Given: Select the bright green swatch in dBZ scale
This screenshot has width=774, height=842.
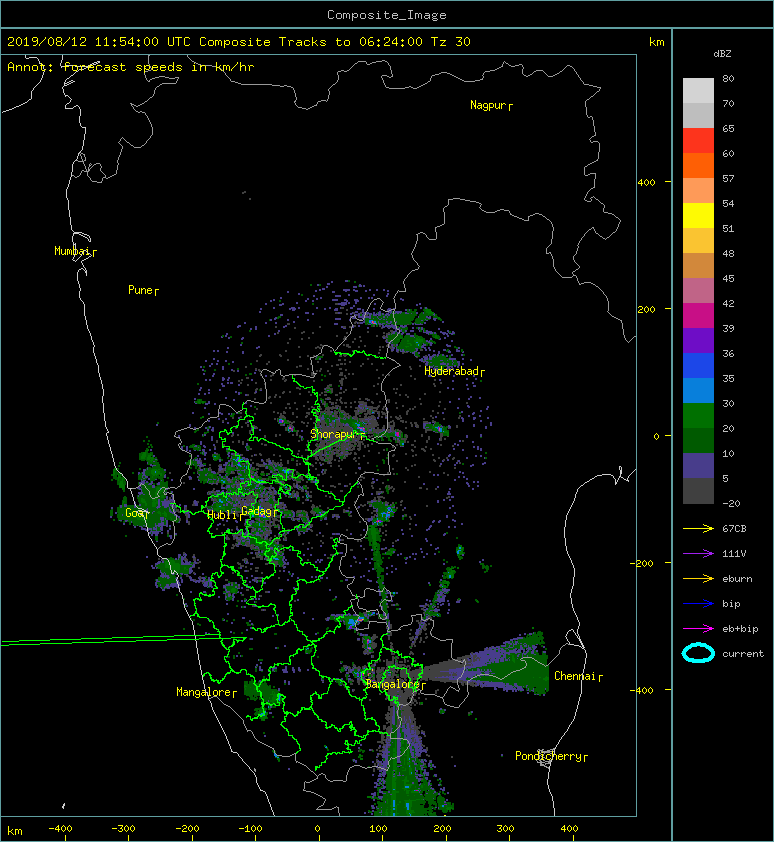Looking at the screenshot, I should click(698, 416).
